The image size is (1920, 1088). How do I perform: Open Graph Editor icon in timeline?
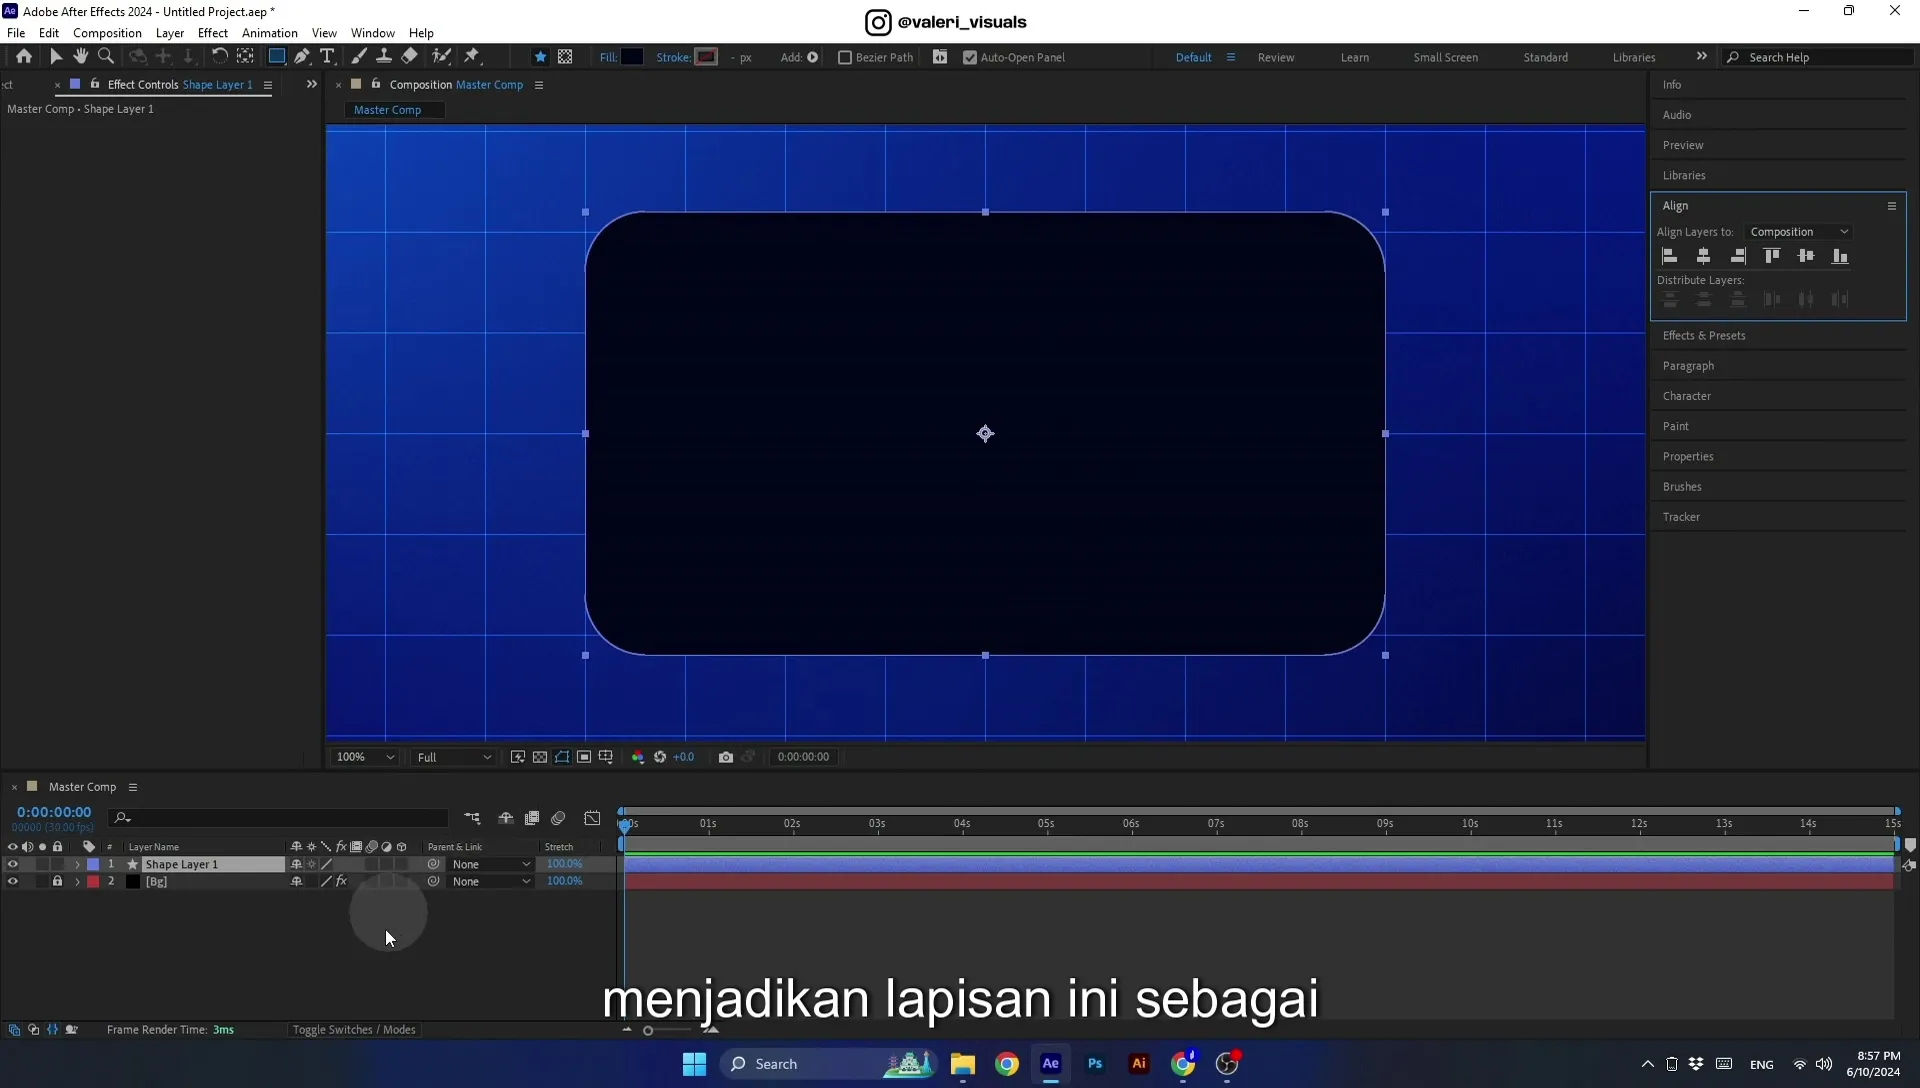(593, 818)
